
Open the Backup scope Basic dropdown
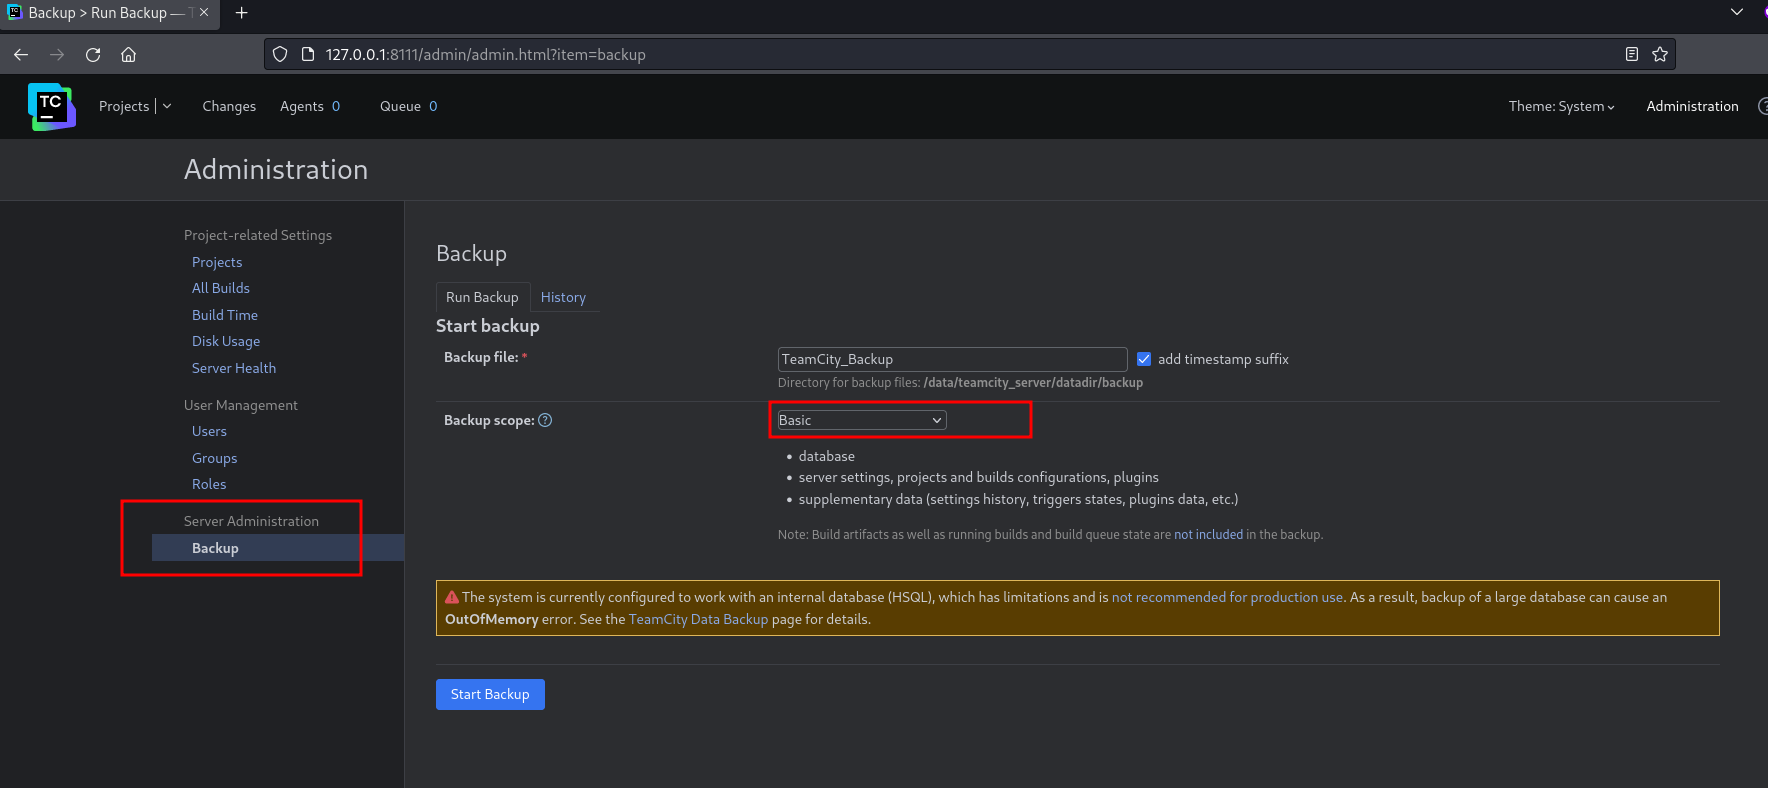(862, 420)
